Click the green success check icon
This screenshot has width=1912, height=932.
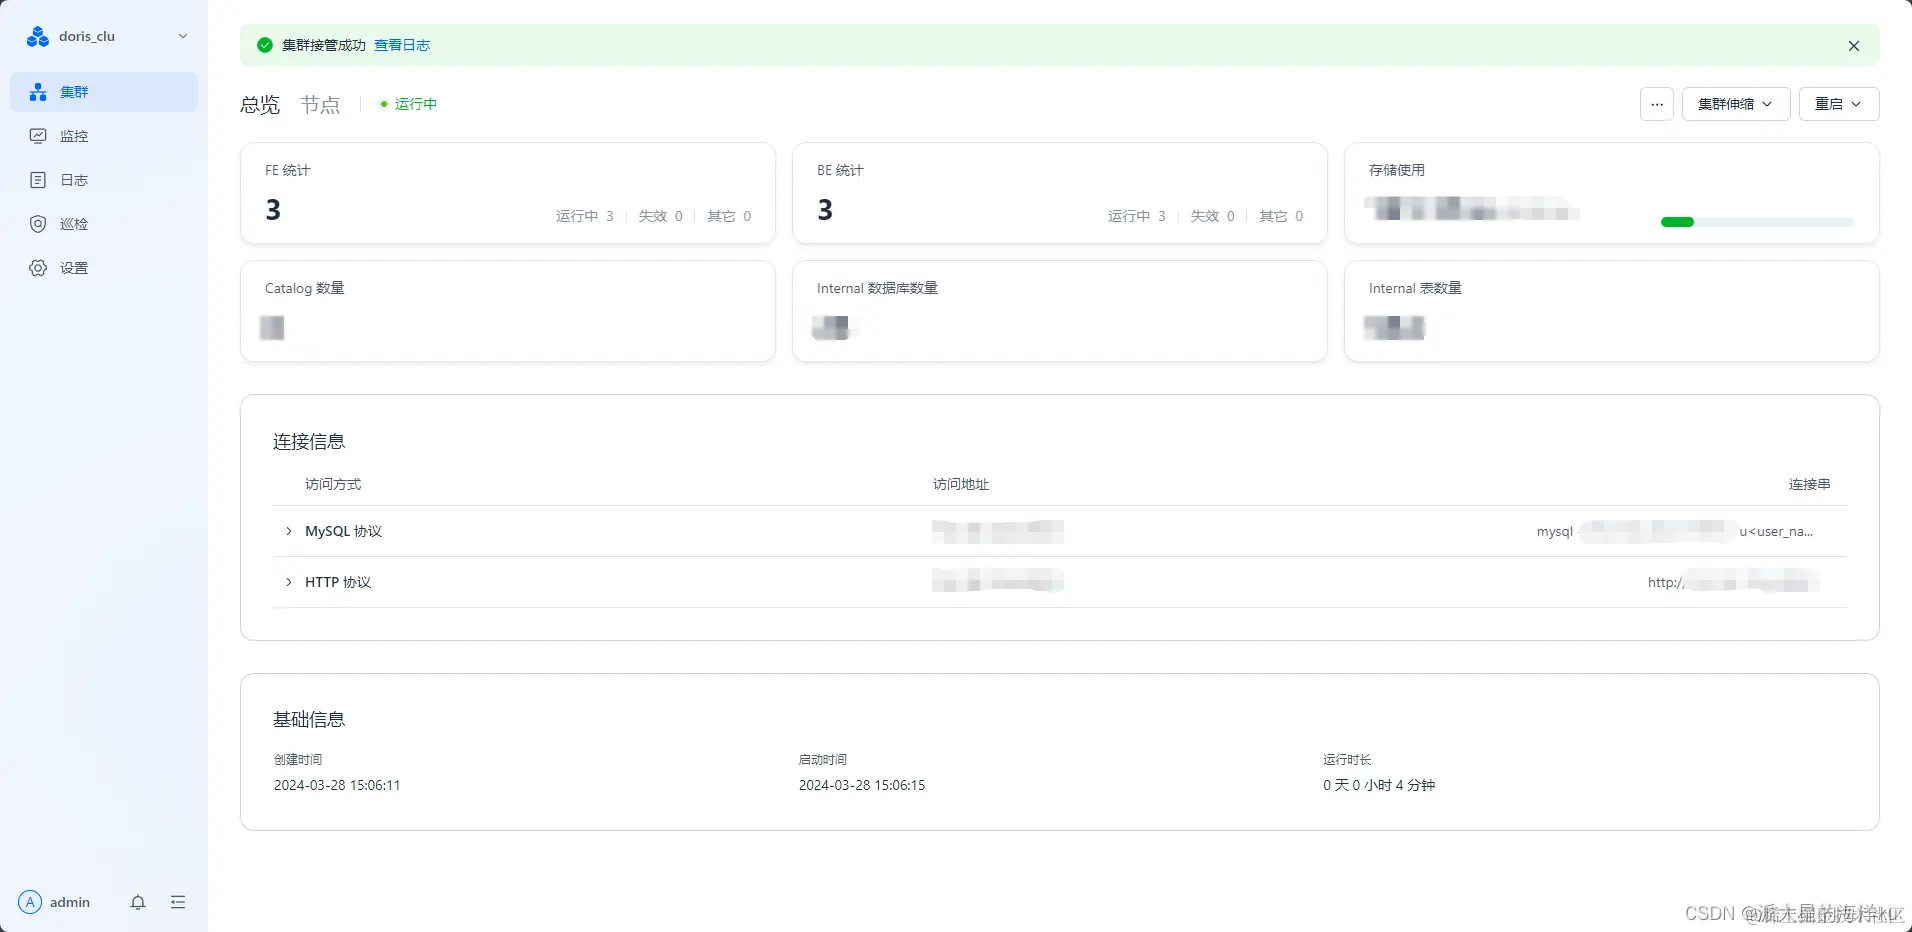tap(265, 45)
